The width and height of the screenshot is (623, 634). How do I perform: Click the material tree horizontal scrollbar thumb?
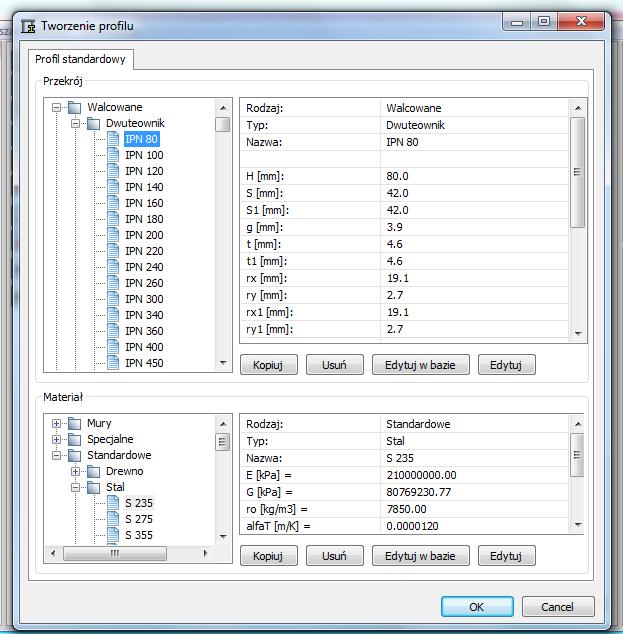click(x=115, y=554)
